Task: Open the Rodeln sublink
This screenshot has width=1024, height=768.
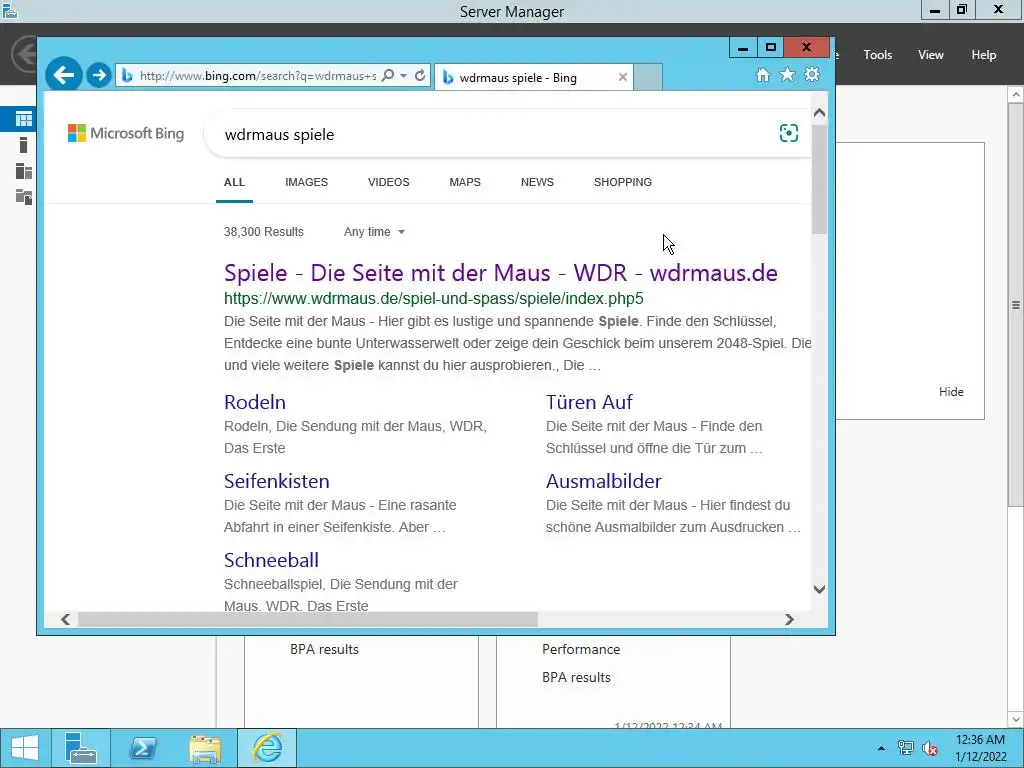Action: point(255,402)
